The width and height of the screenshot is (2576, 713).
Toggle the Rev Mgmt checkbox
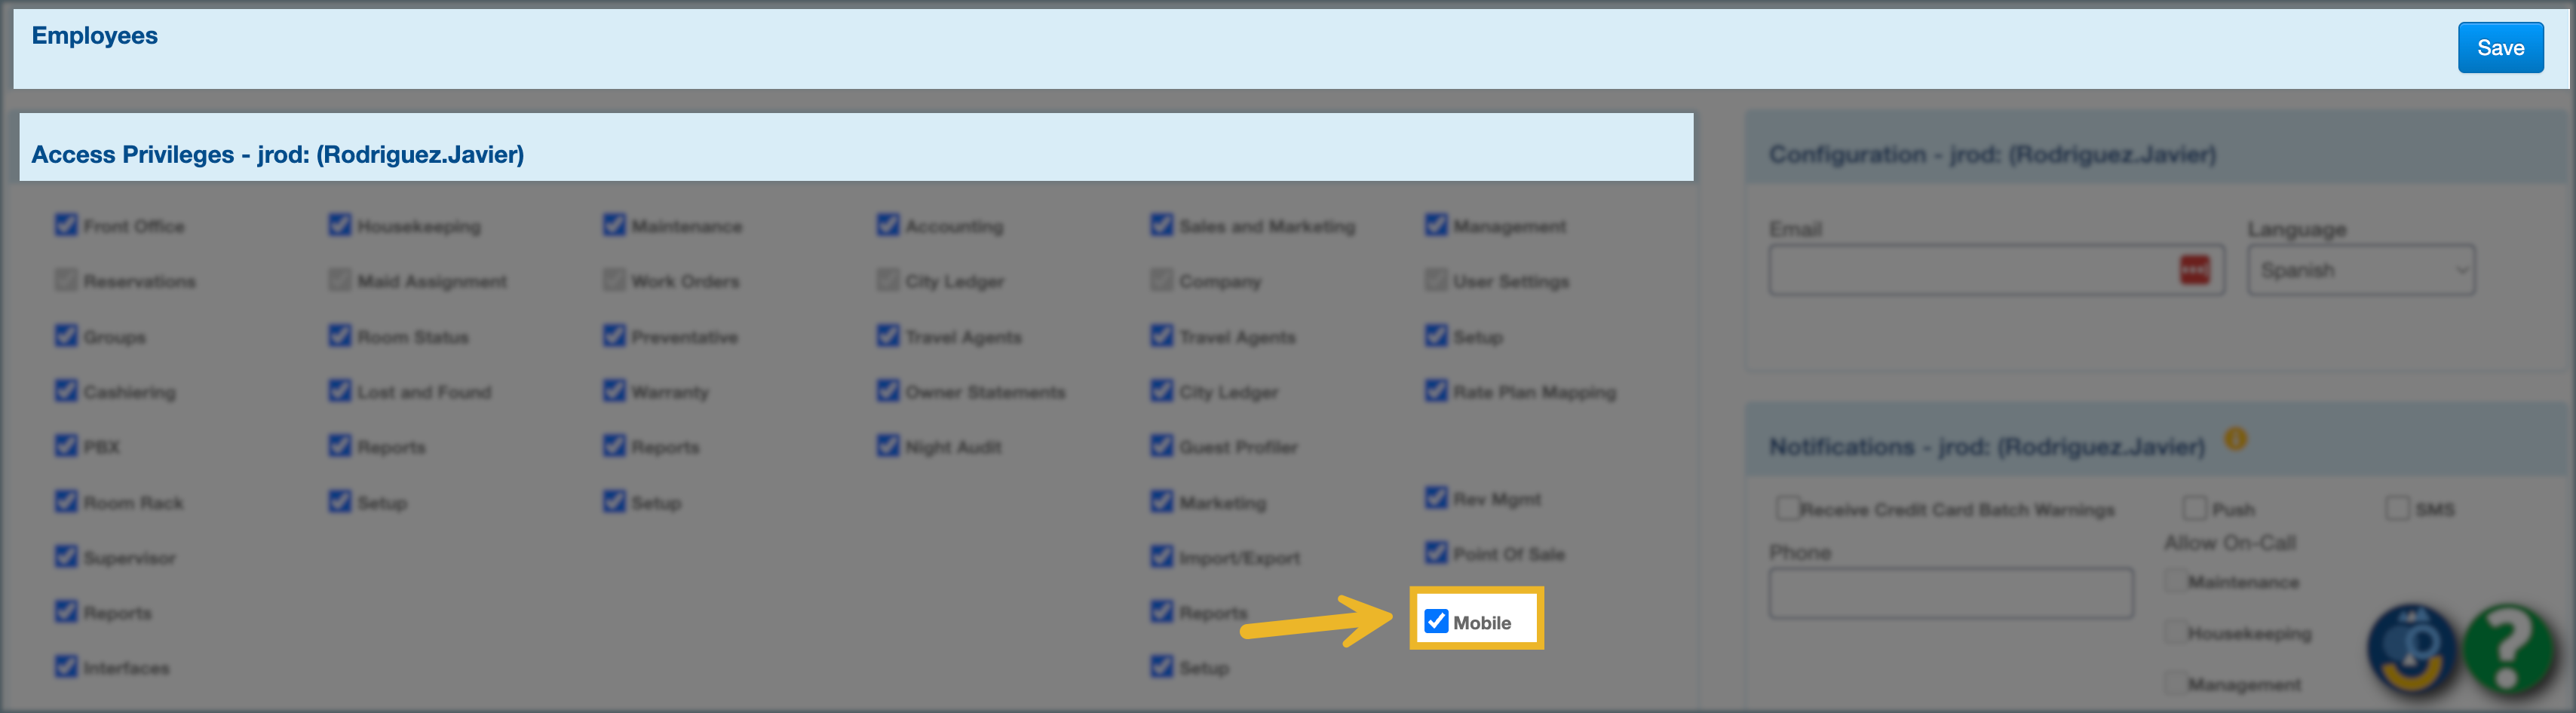(1436, 497)
